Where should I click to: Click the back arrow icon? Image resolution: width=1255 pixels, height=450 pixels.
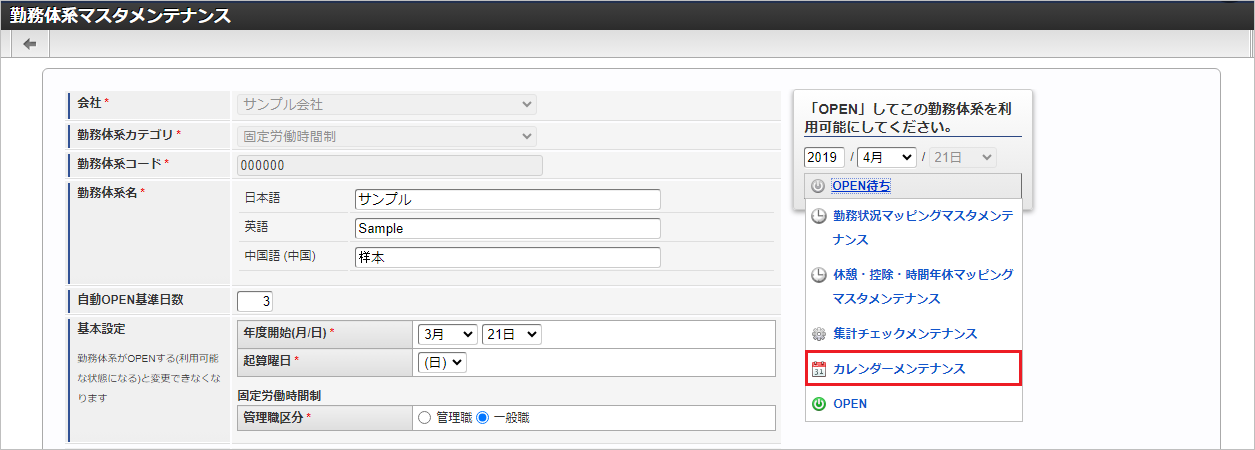pyautogui.click(x=30, y=44)
